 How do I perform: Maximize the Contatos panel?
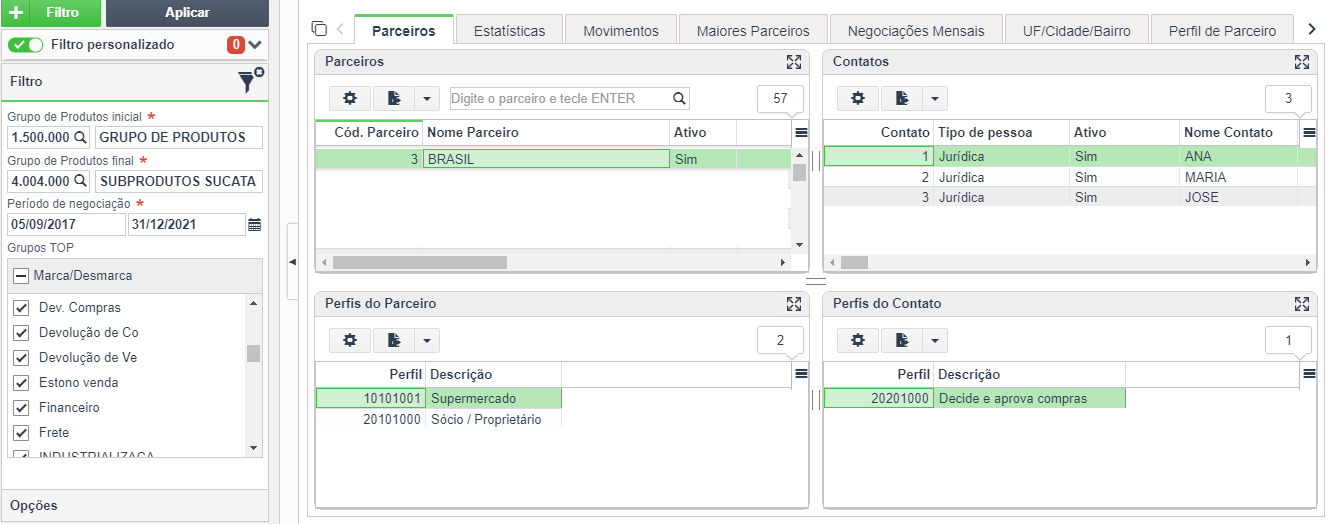[x=1302, y=62]
